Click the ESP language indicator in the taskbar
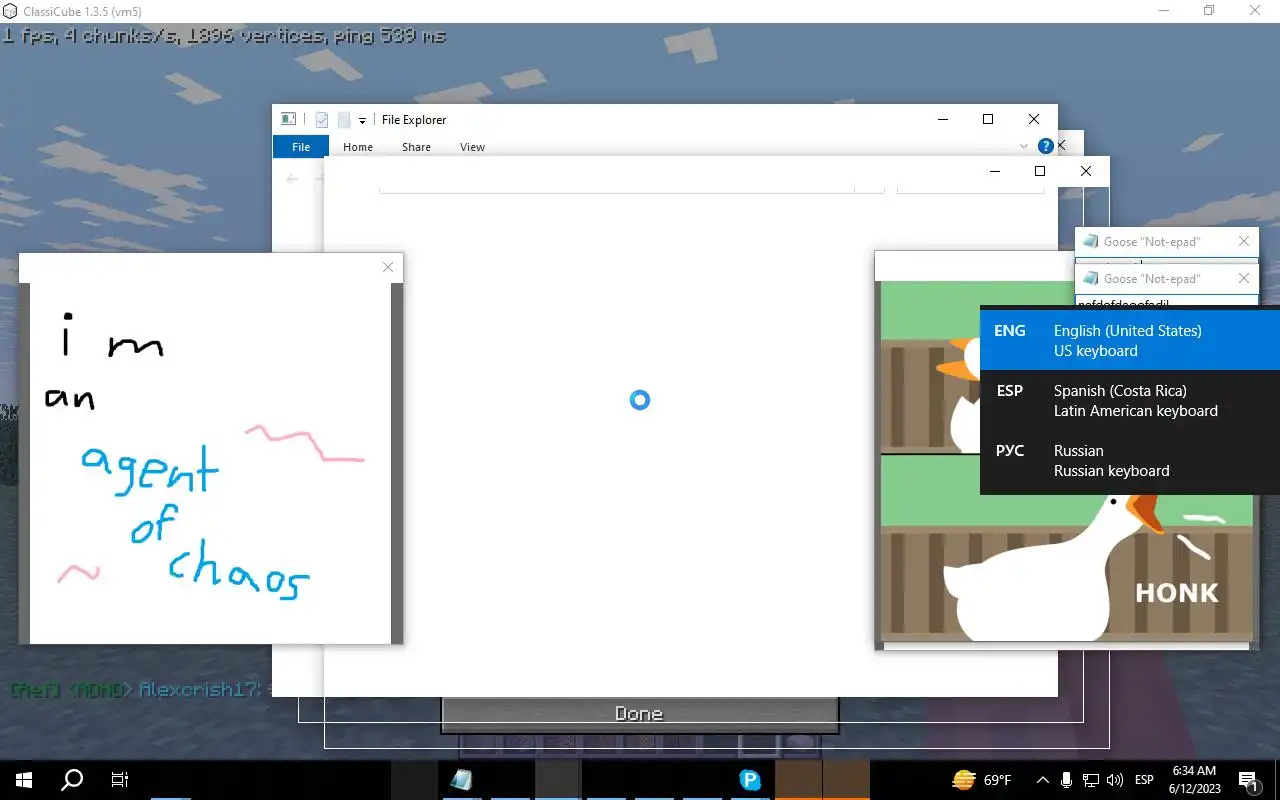The height and width of the screenshot is (800, 1280). tap(1145, 780)
